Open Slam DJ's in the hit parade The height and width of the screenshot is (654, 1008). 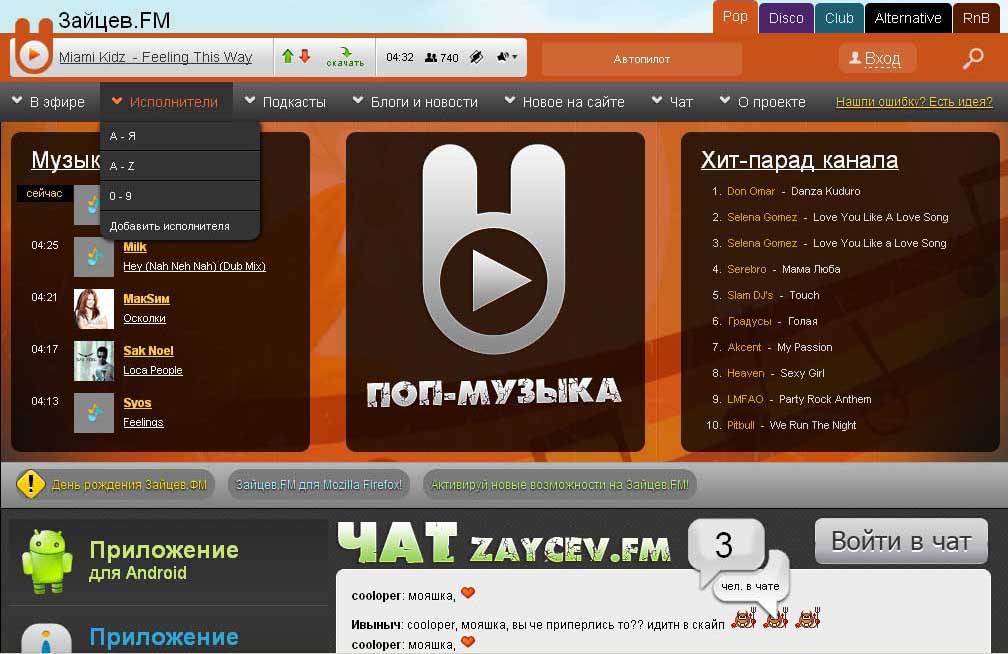click(x=750, y=295)
